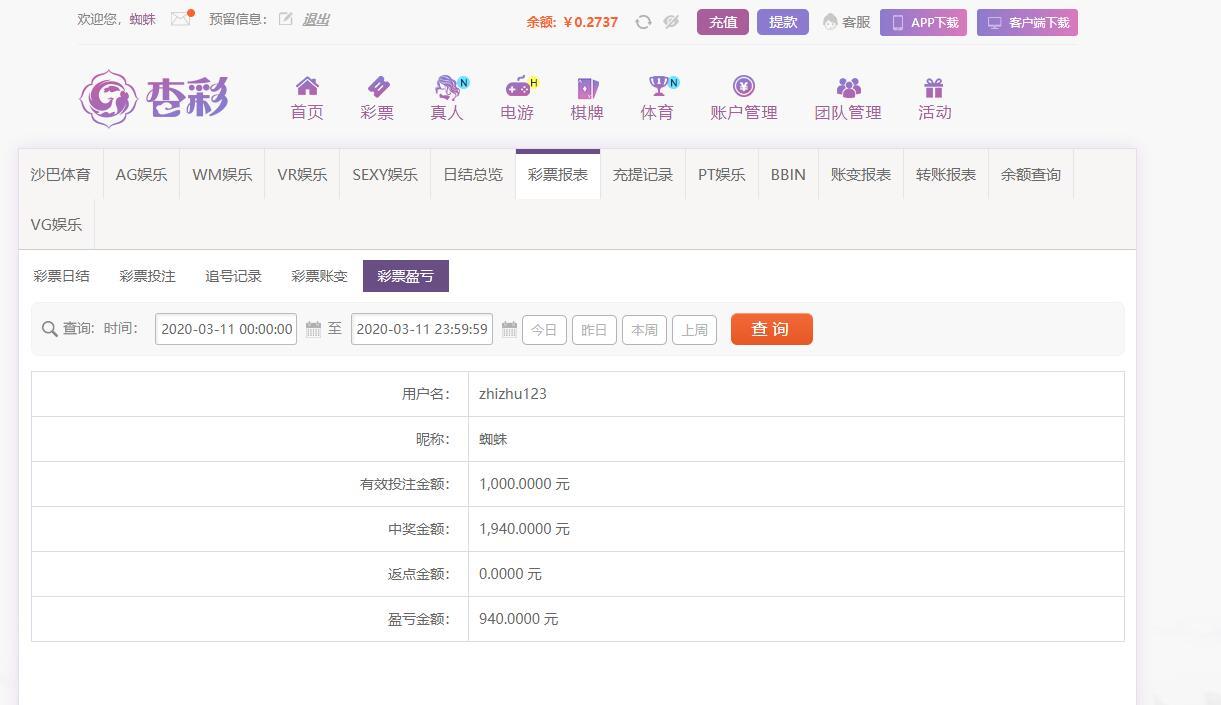Screen dimensions: 1221x705
Task: Switch to the BBIN tab
Action: point(788,174)
